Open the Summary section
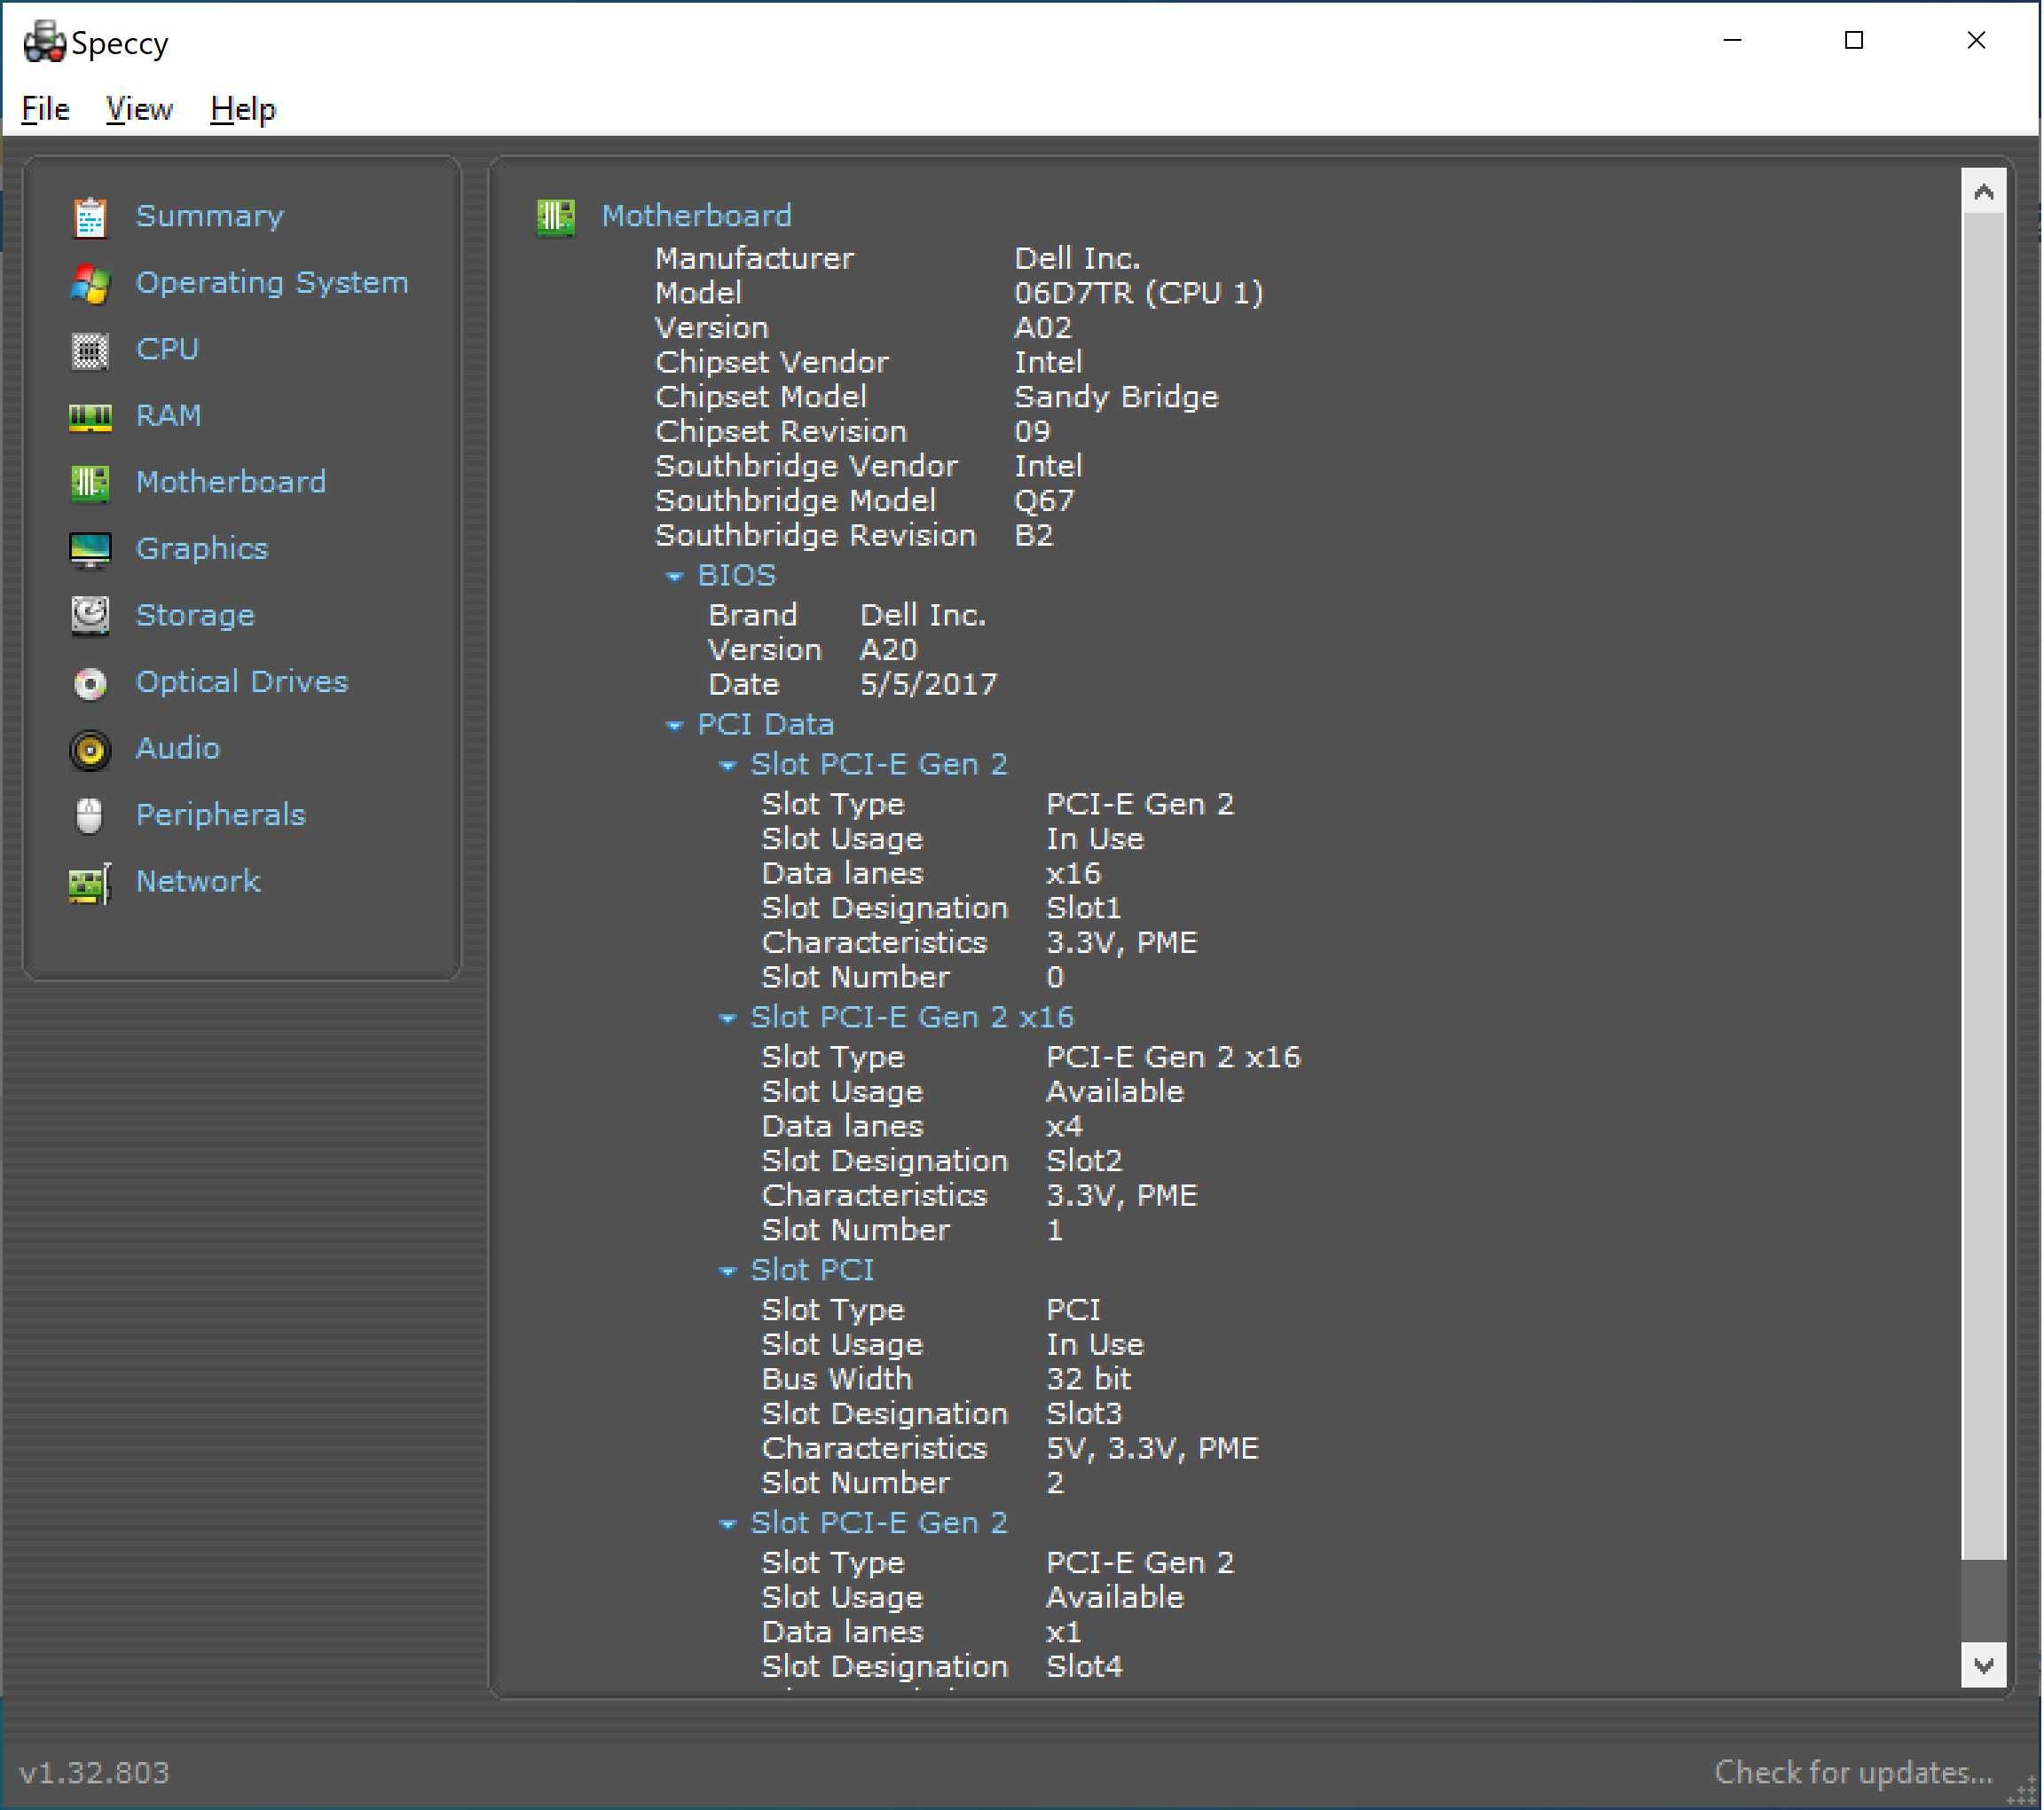The height and width of the screenshot is (1810, 2044). click(210, 216)
